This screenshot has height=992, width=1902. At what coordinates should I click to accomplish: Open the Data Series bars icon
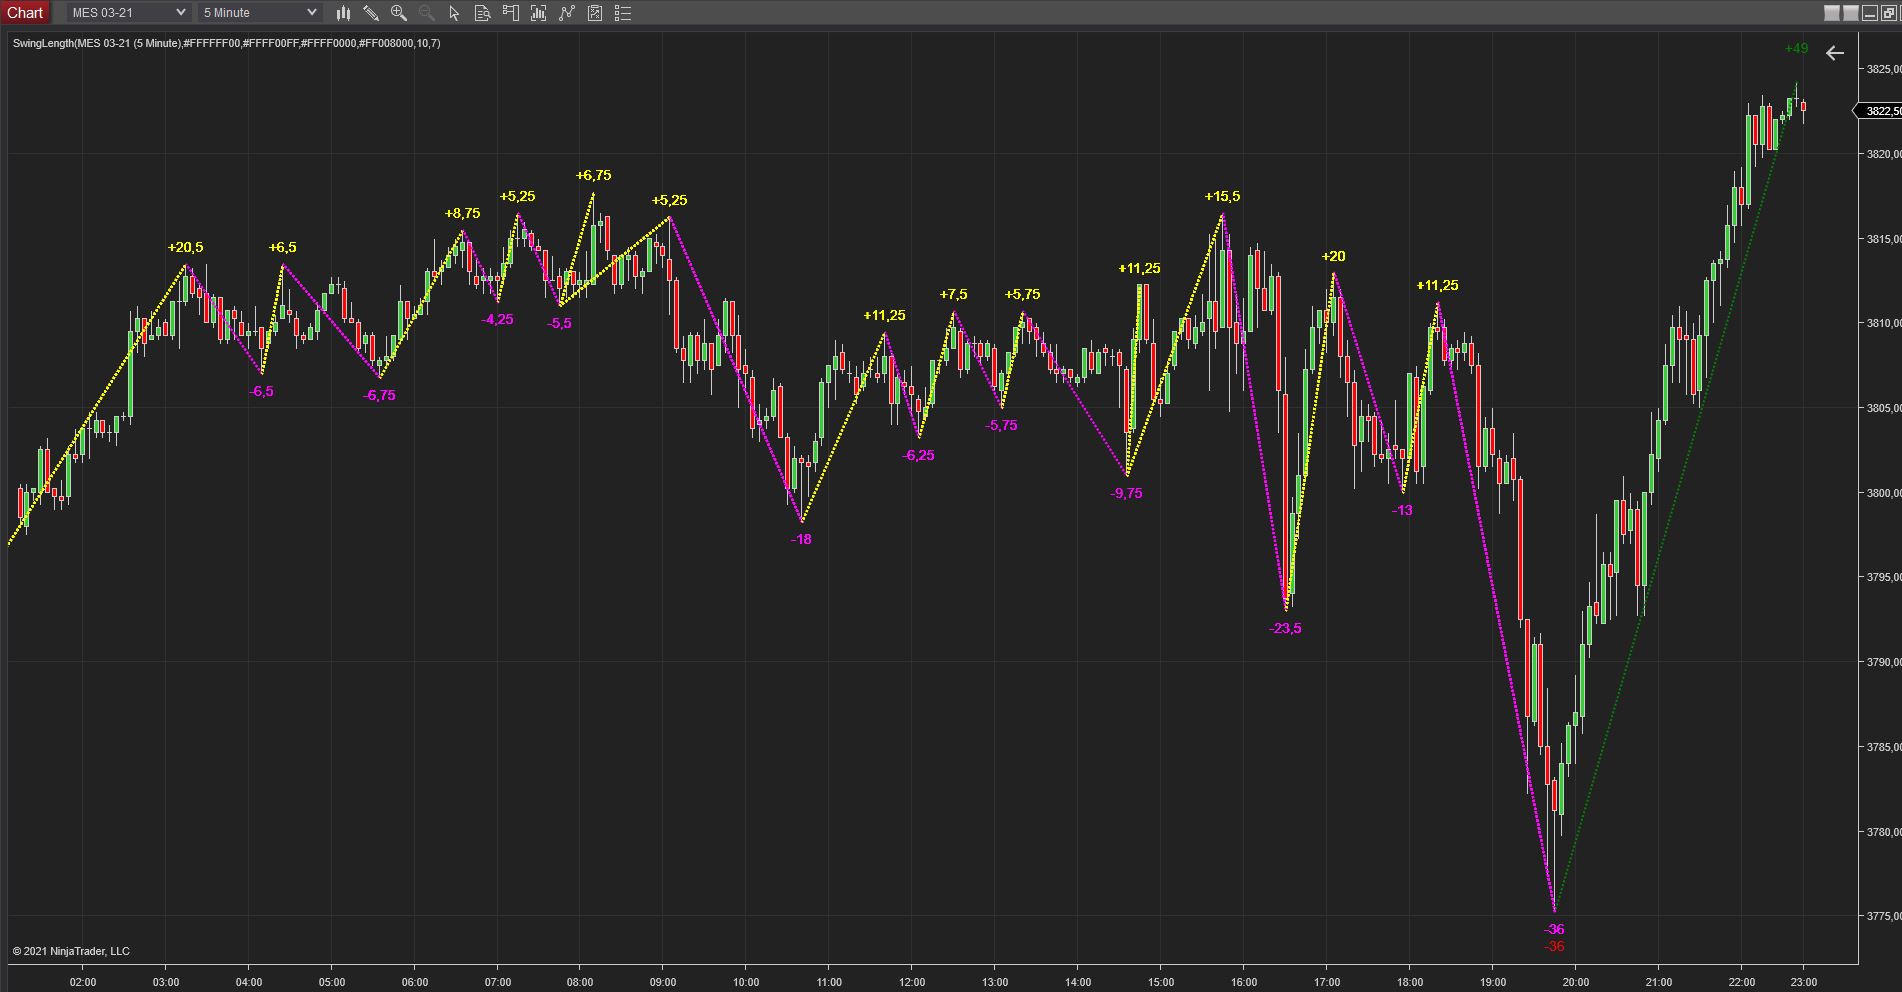pyautogui.click(x=343, y=13)
